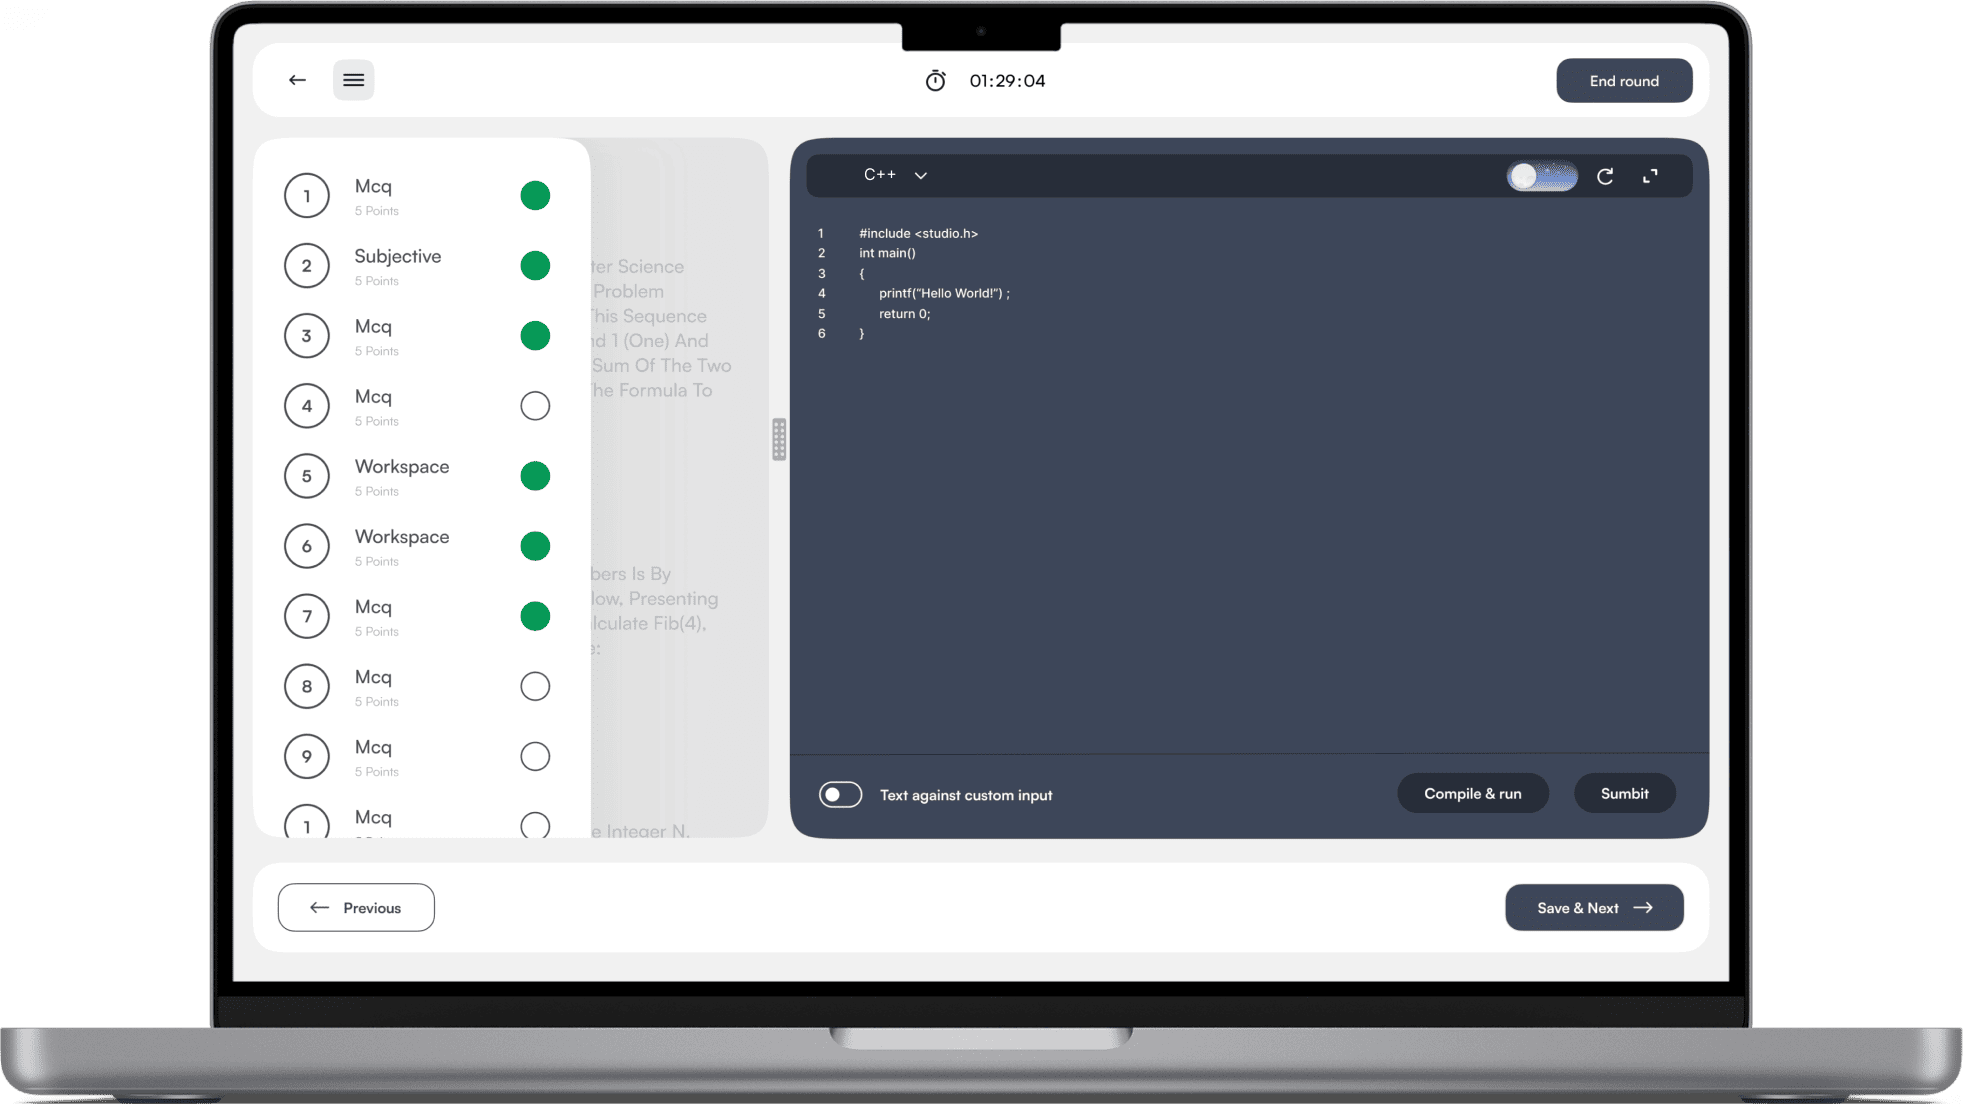This screenshot has width=1963, height=1104.
Task: Select question 9 from the sidebar
Action: (415, 755)
